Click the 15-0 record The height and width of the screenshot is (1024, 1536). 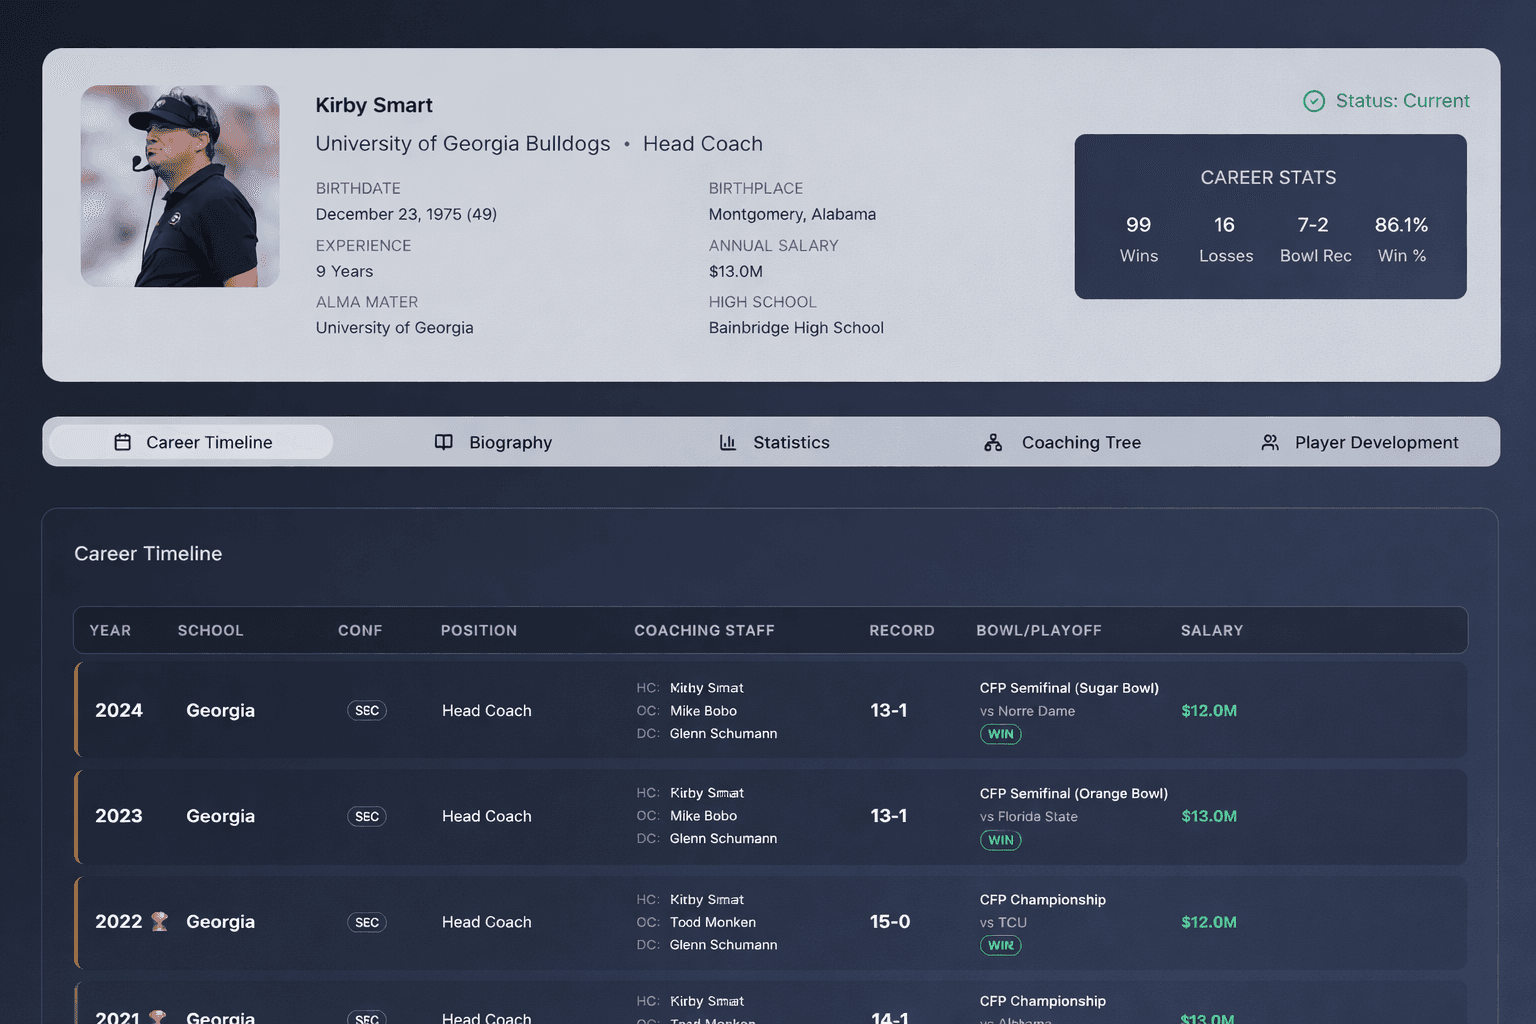point(890,921)
